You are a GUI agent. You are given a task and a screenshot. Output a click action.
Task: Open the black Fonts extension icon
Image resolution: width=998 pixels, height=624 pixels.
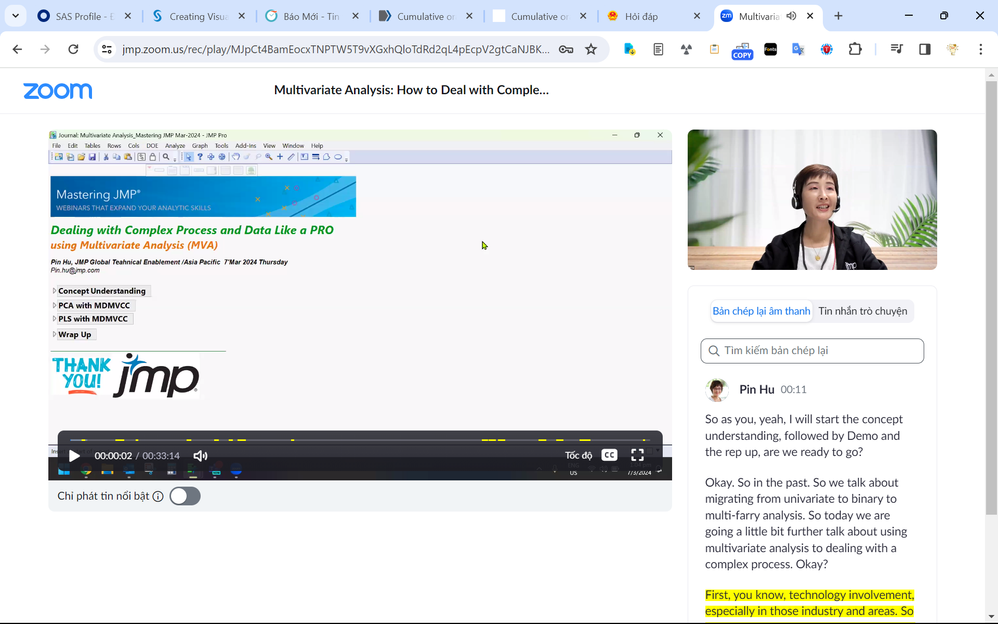[770, 49]
